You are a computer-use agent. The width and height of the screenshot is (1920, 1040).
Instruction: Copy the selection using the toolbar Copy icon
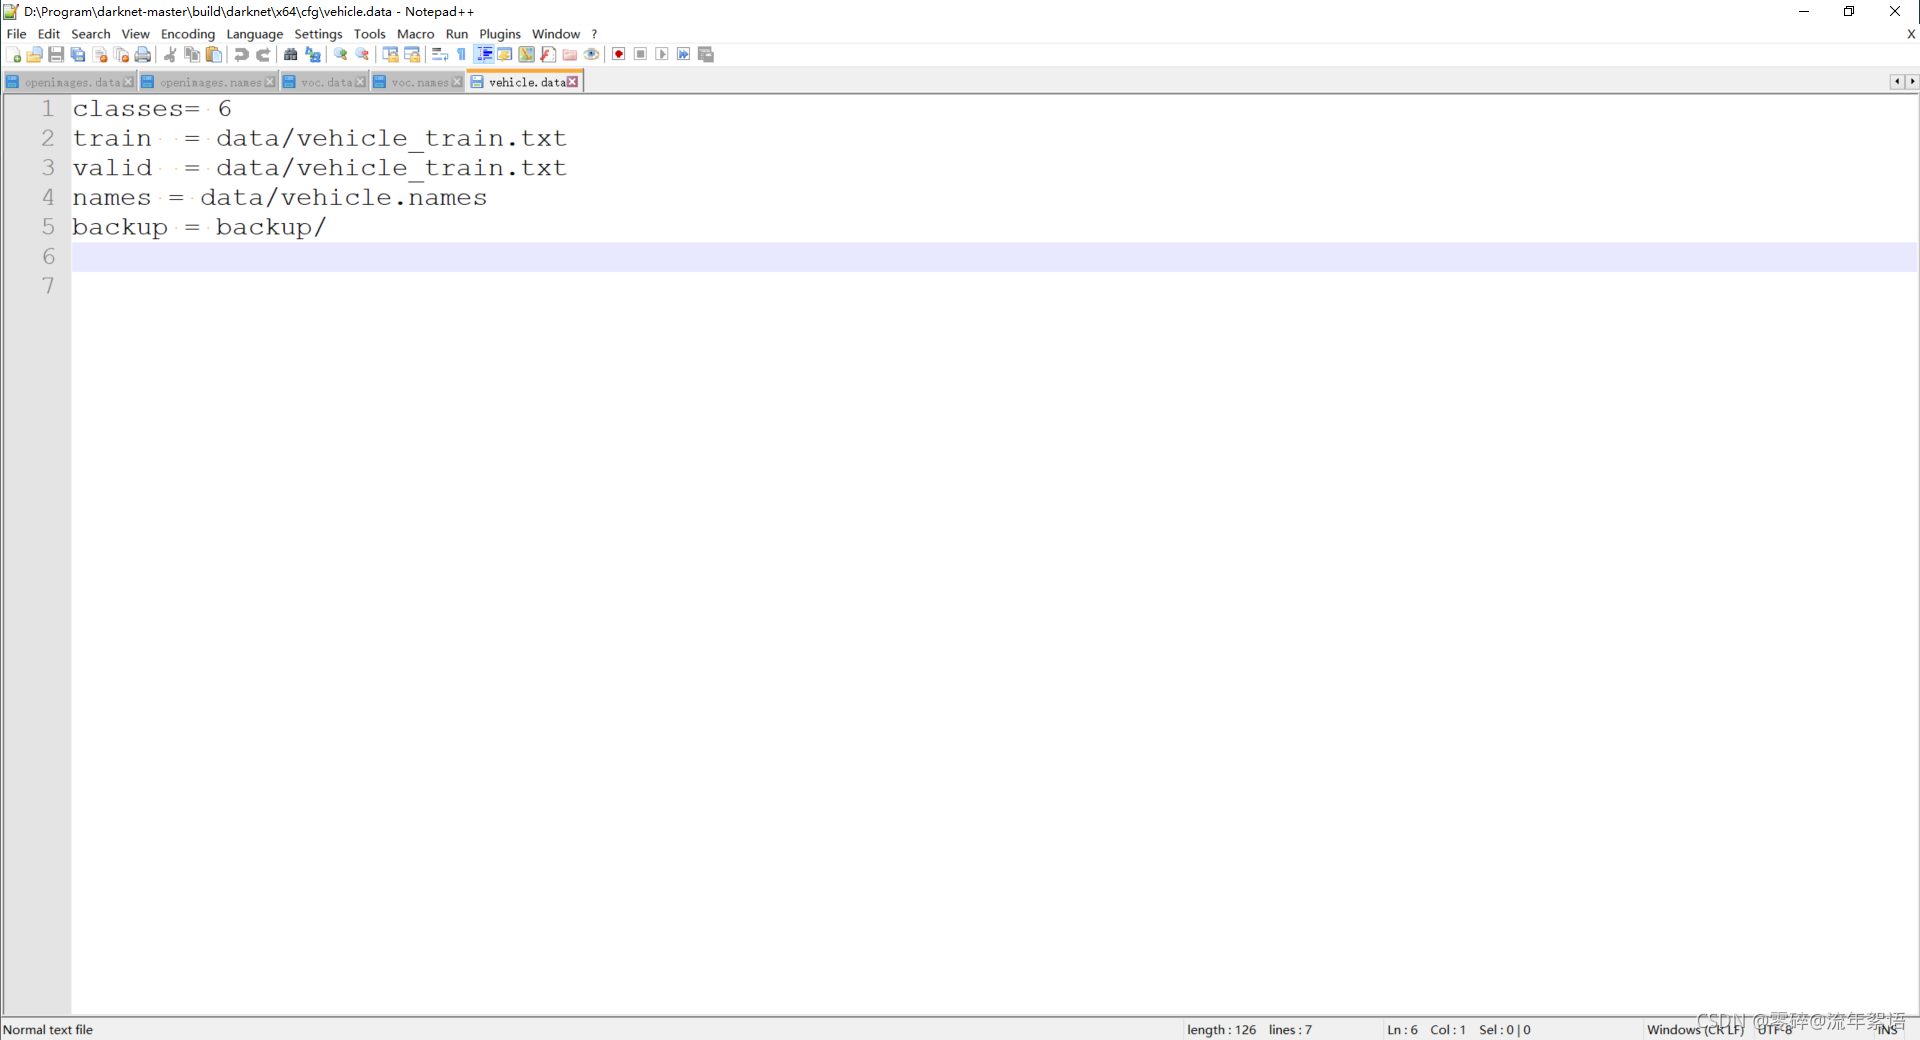192,54
